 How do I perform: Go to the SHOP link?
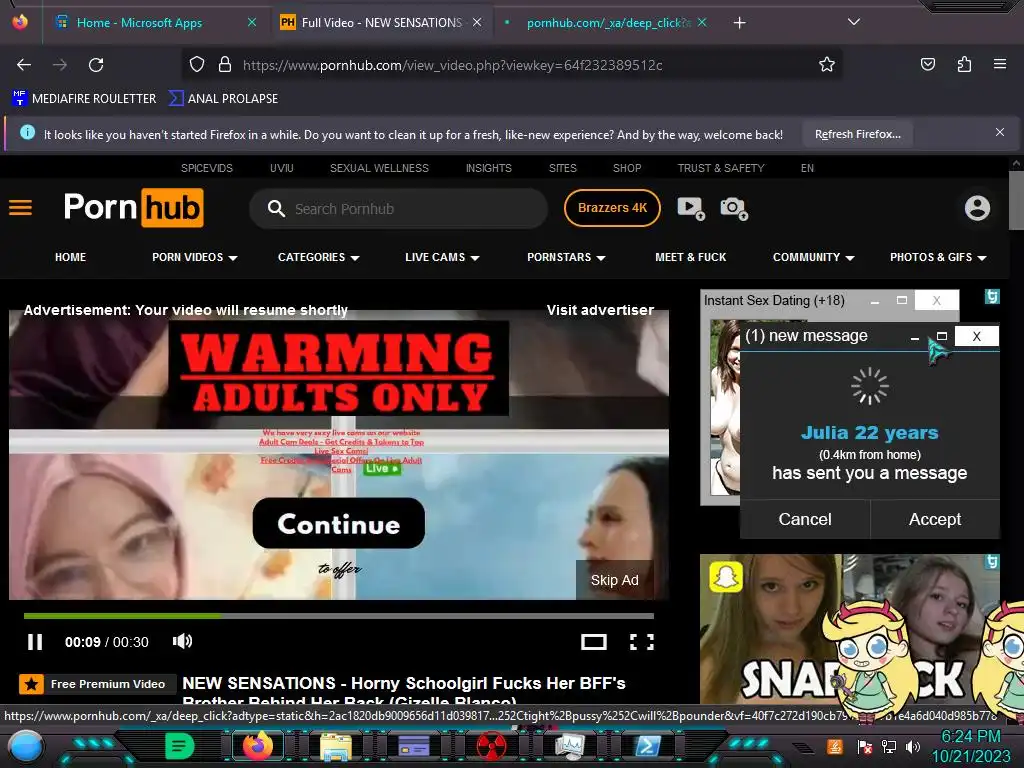pyautogui.click(x=627, y=168)
